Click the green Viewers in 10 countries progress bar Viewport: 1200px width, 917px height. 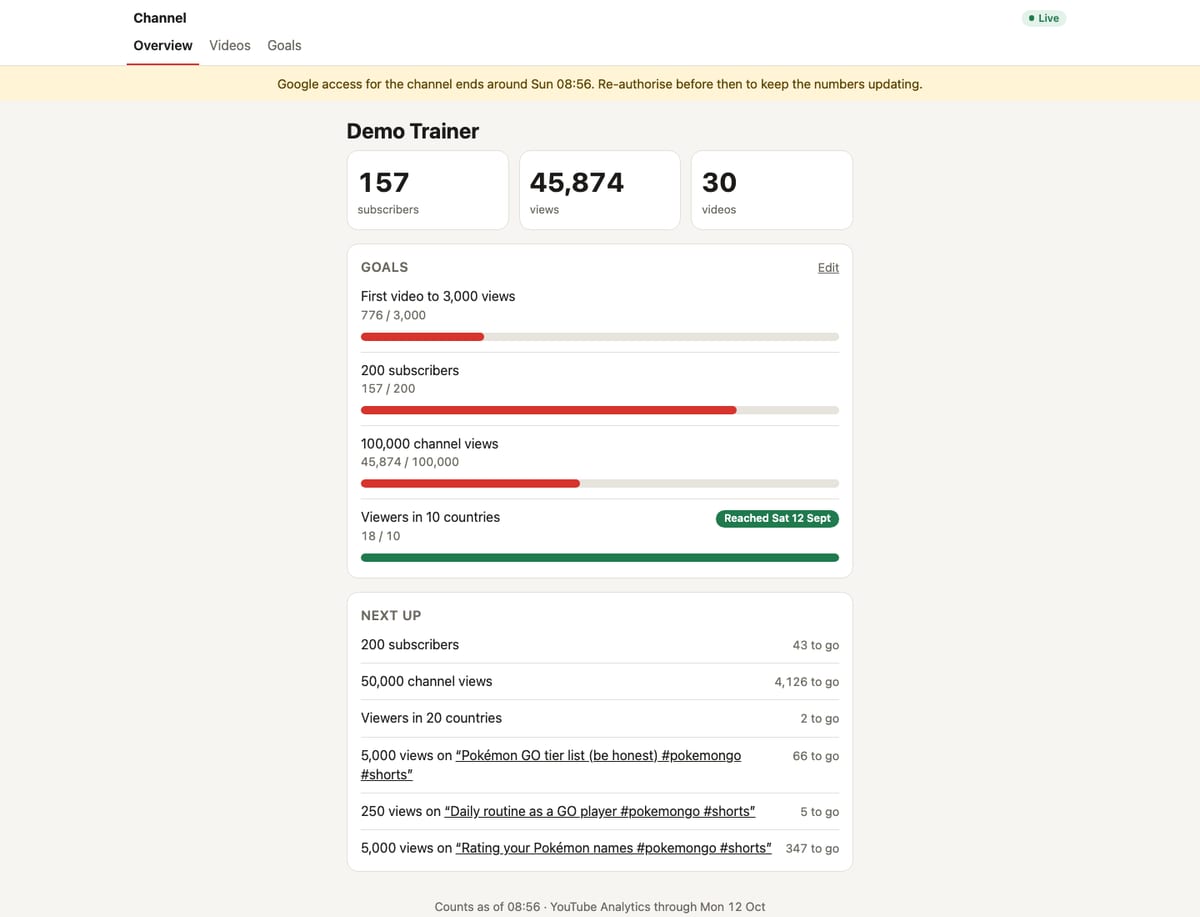(600, 558)
